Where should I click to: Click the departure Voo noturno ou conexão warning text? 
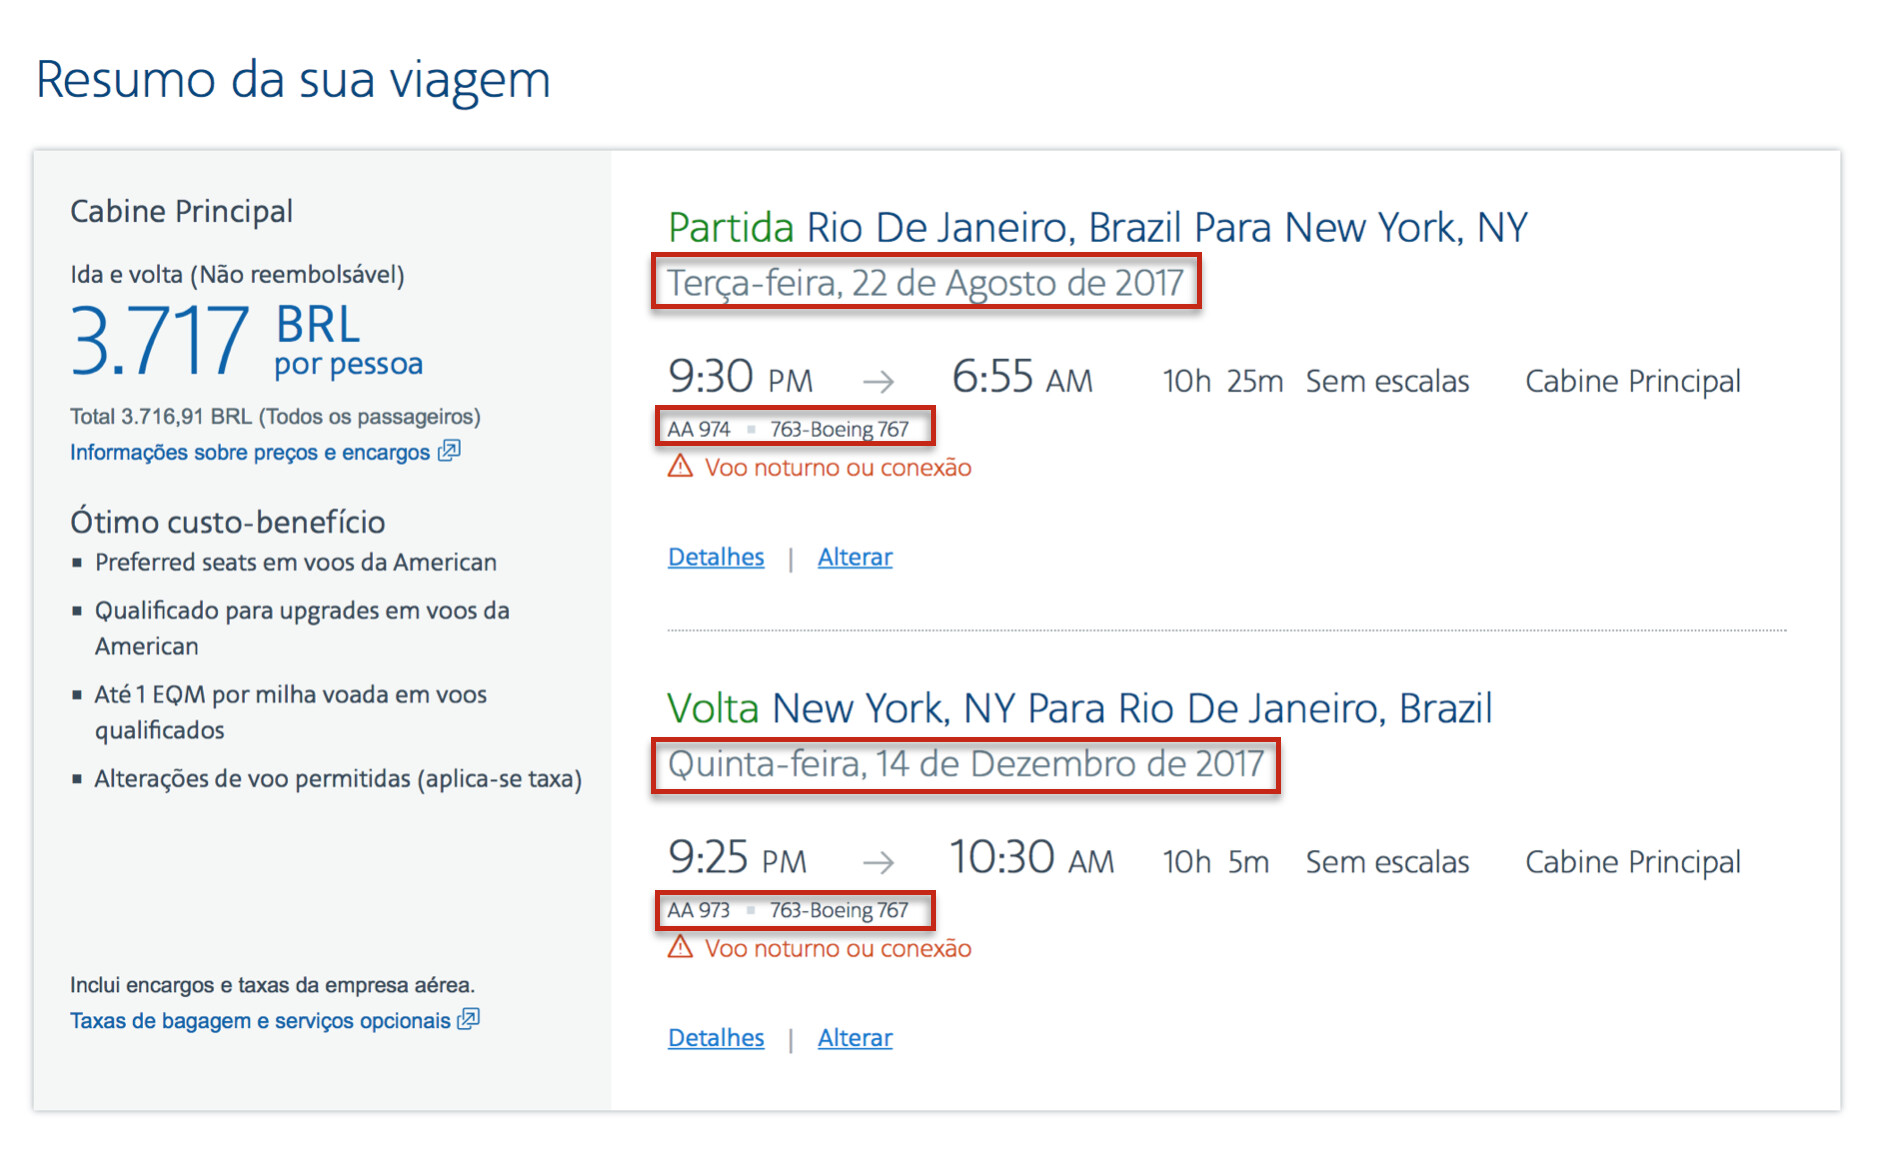tap(838, 468)
